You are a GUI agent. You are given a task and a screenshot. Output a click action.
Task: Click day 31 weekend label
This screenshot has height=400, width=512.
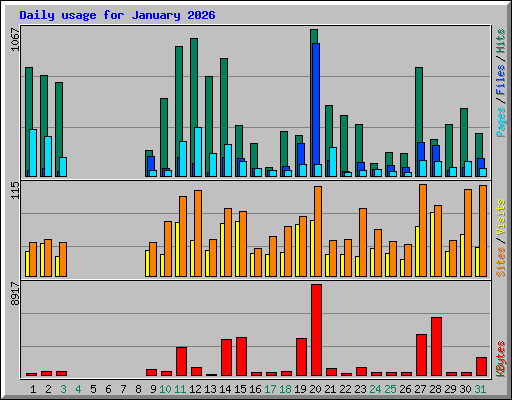[x=480, y=389]
